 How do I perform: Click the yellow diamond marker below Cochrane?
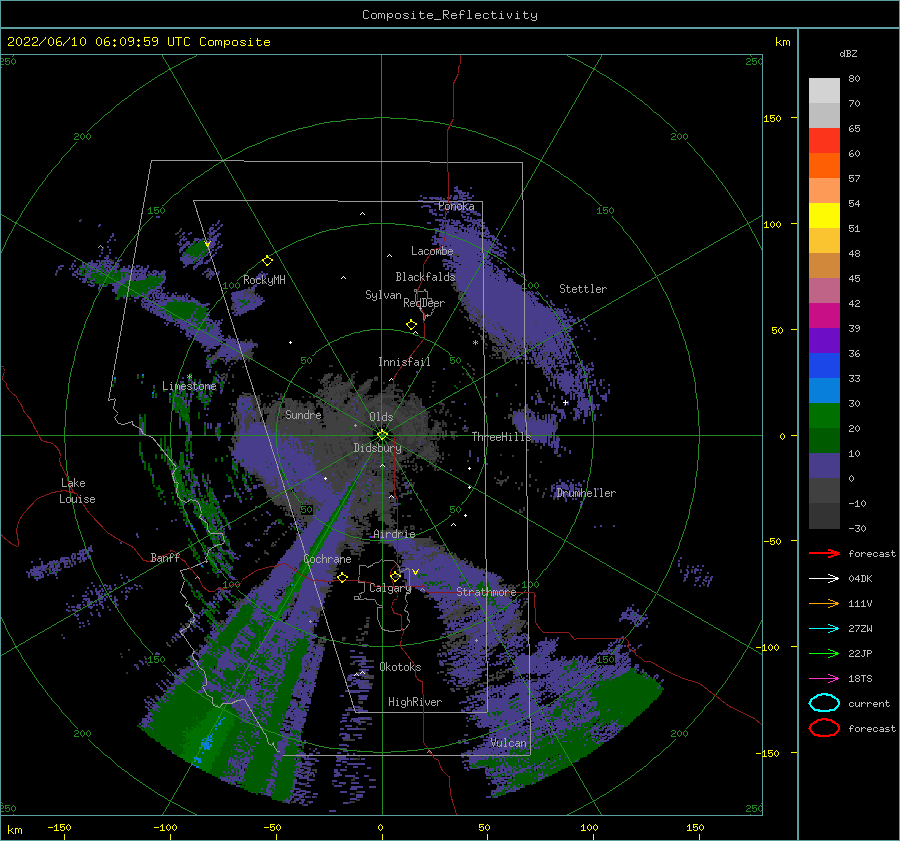coord(342,578)
